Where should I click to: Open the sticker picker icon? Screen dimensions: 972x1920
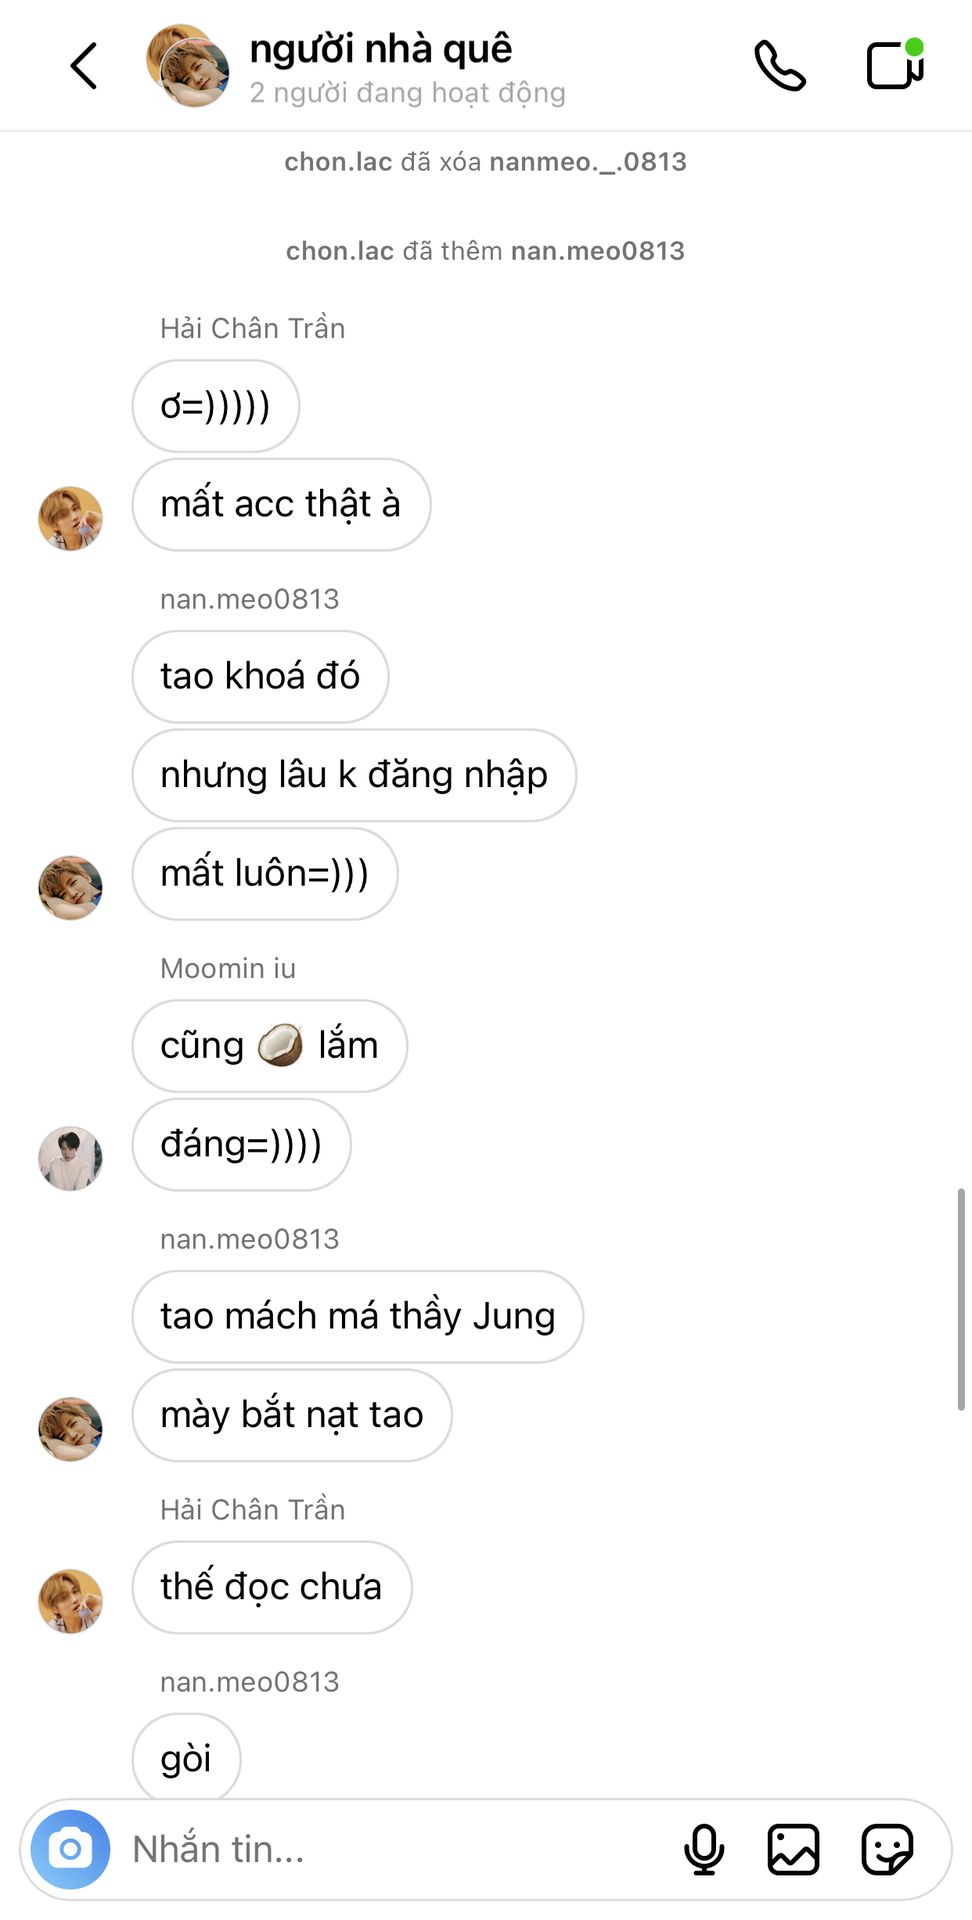click(887, 1849)
